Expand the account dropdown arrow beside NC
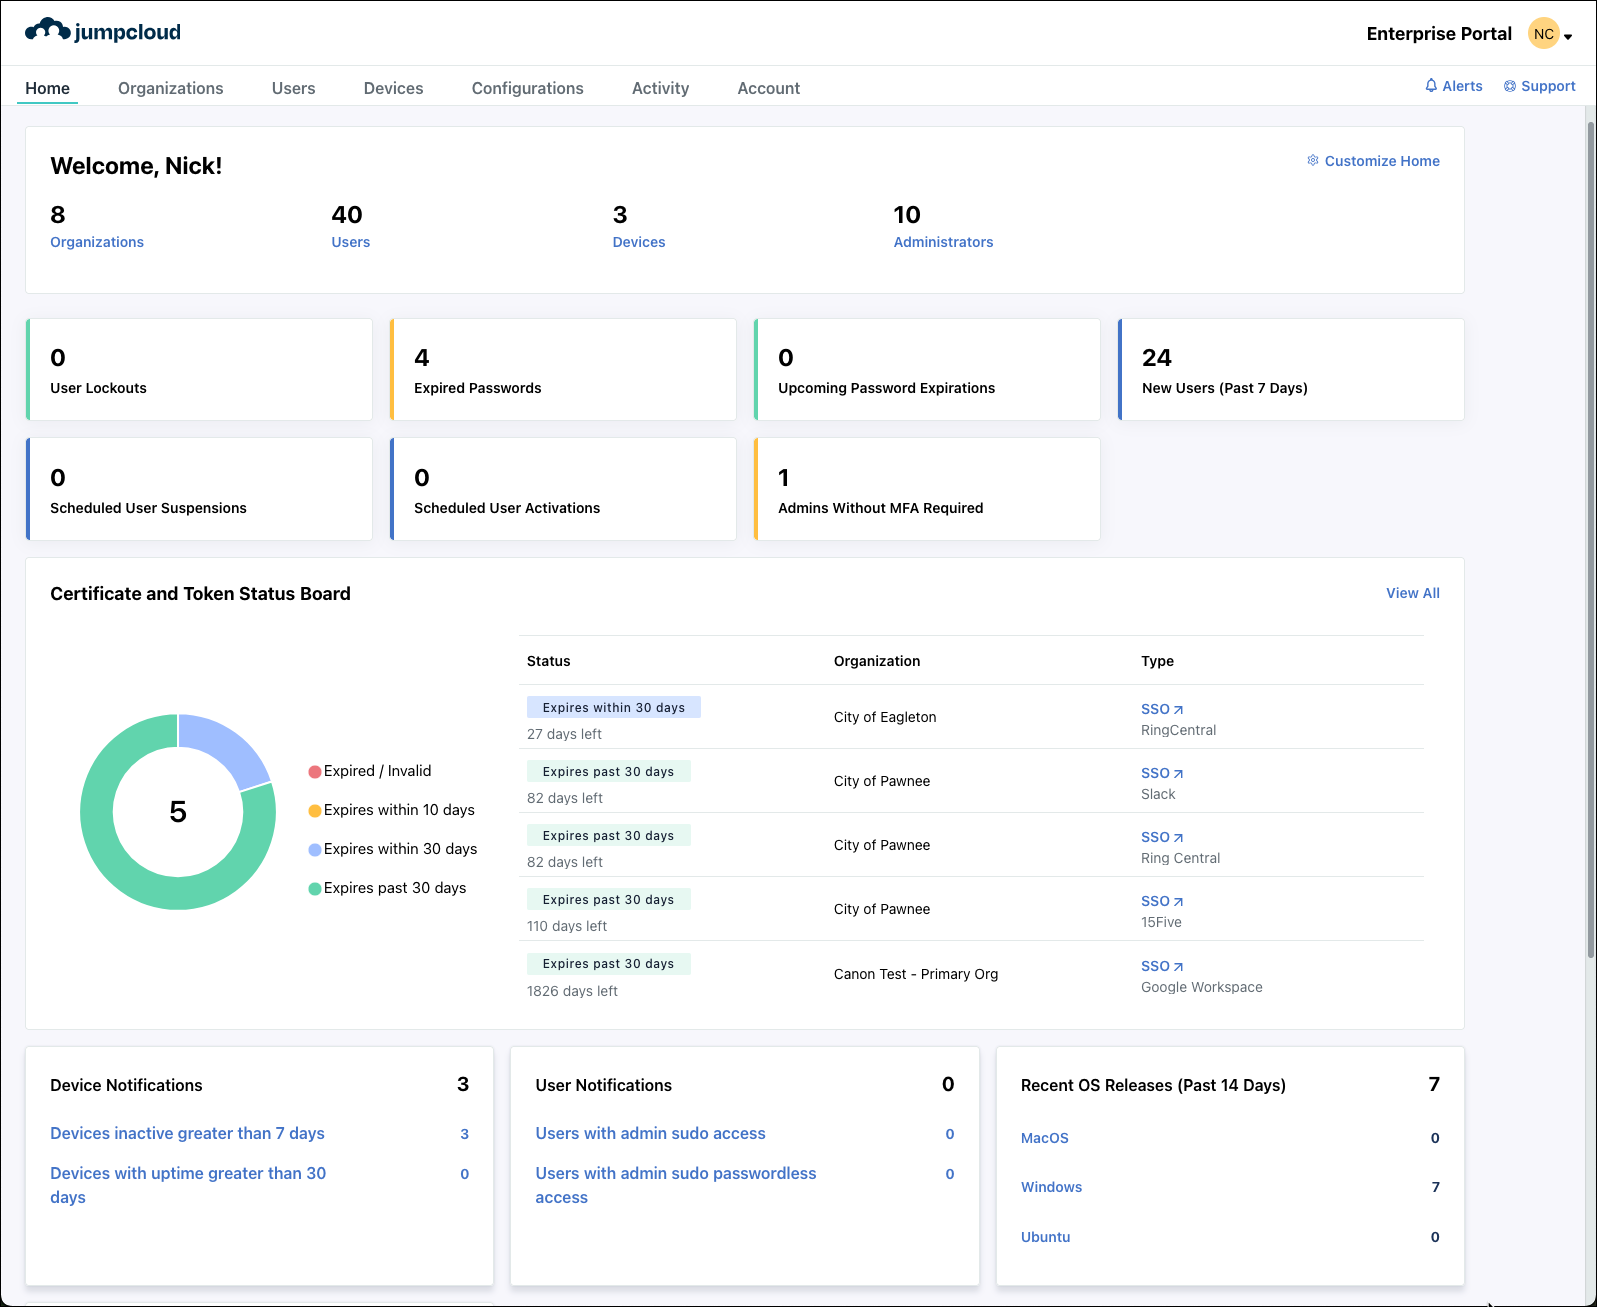The width and height of the screenshot is (1597, 1307). (1568, 37)
